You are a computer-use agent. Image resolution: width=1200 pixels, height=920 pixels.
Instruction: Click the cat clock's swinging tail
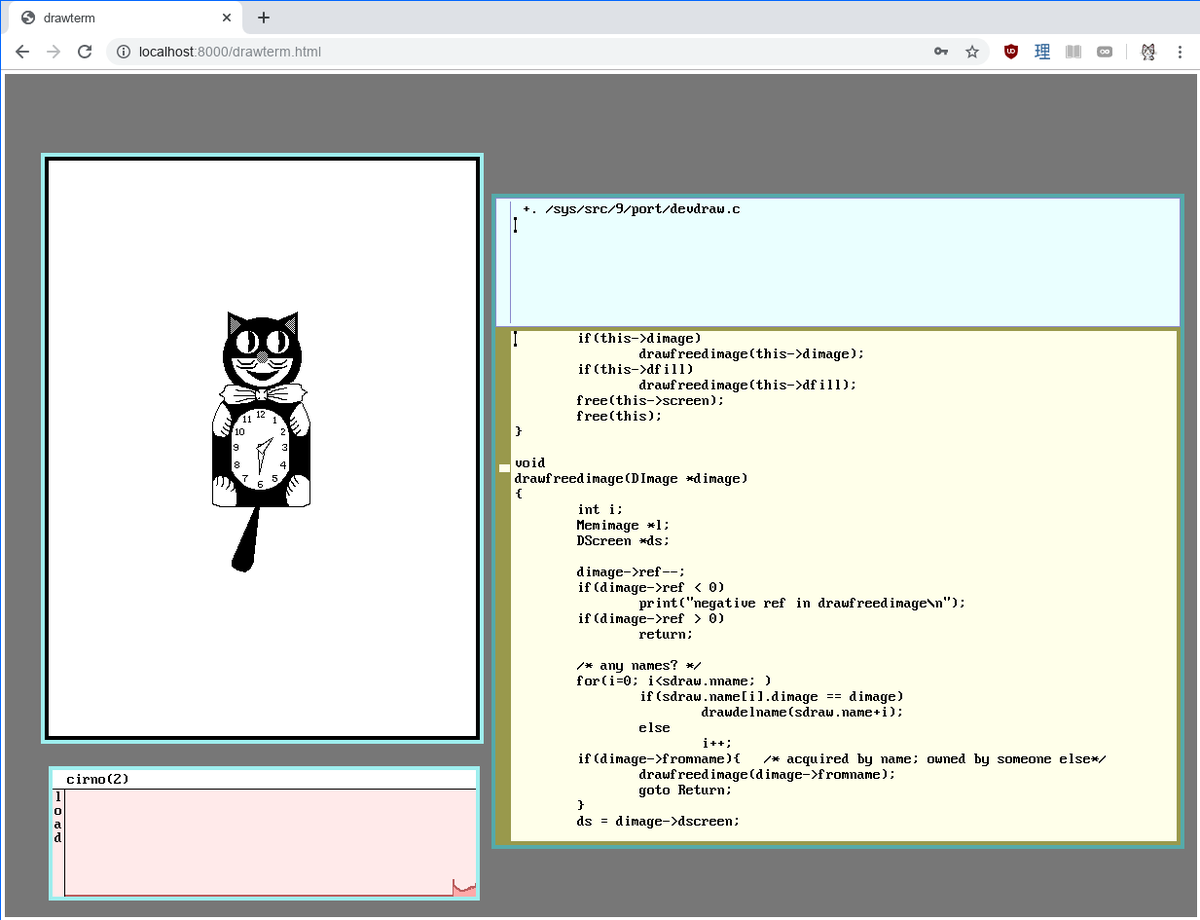coord(248,539)
